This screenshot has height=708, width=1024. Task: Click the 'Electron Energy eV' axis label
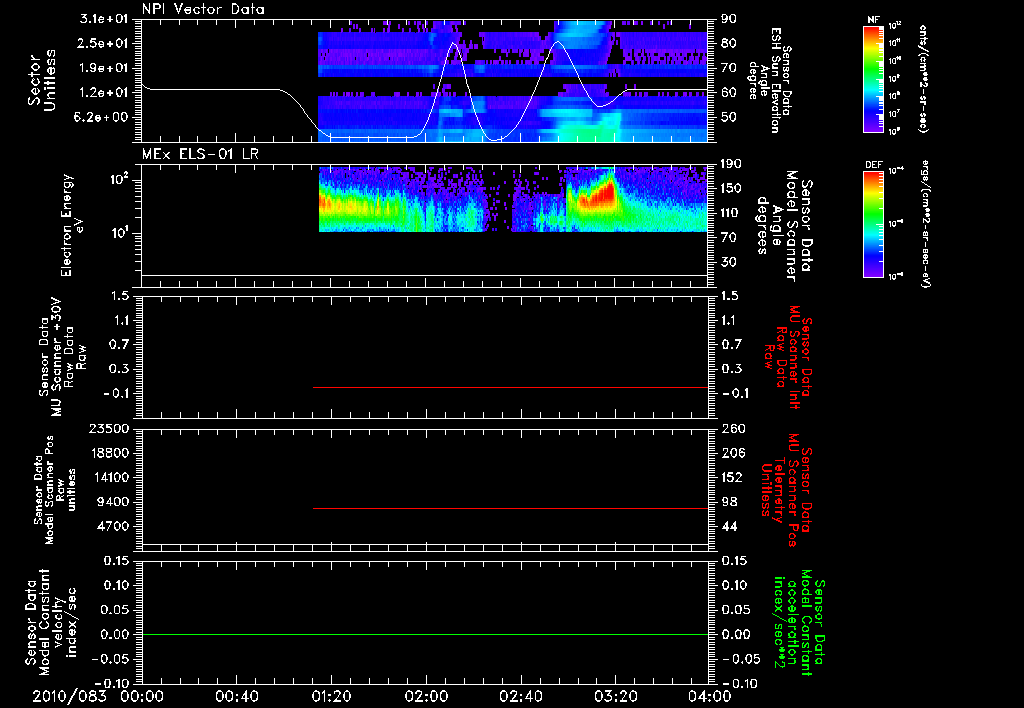click(71, 225)
